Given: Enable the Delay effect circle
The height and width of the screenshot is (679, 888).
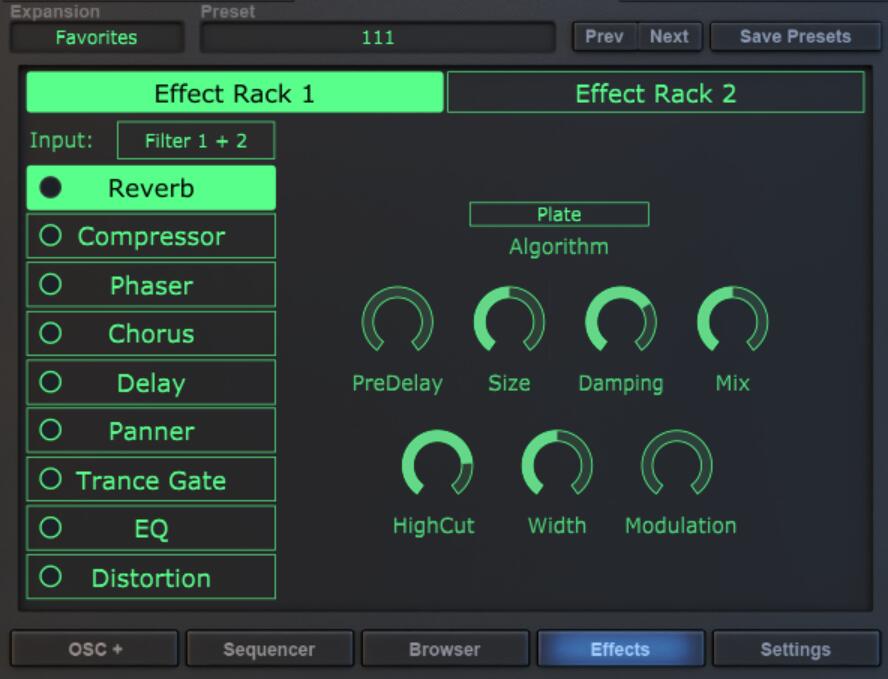Looking at the screenshot, I should tap(50, 382).
